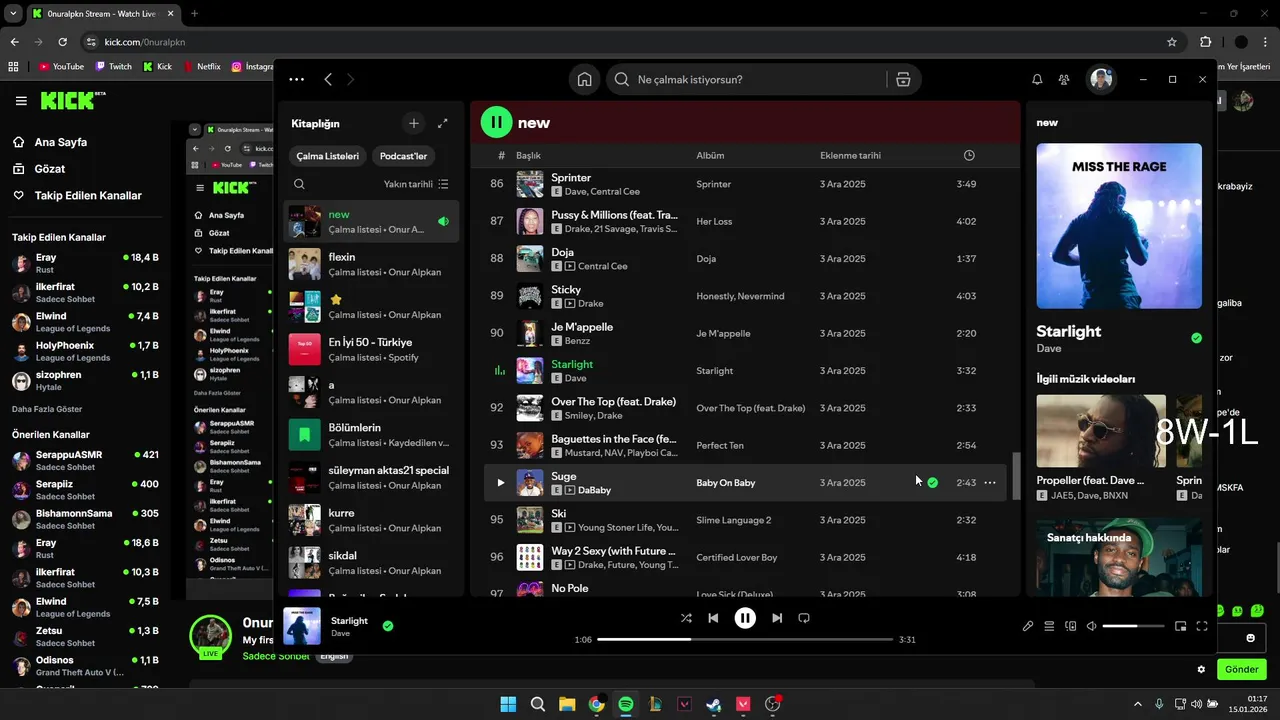The width and height of the screenshot is (1280, 720).
Task: Select the Je M'appelle track row
Action: pos(745,333)
